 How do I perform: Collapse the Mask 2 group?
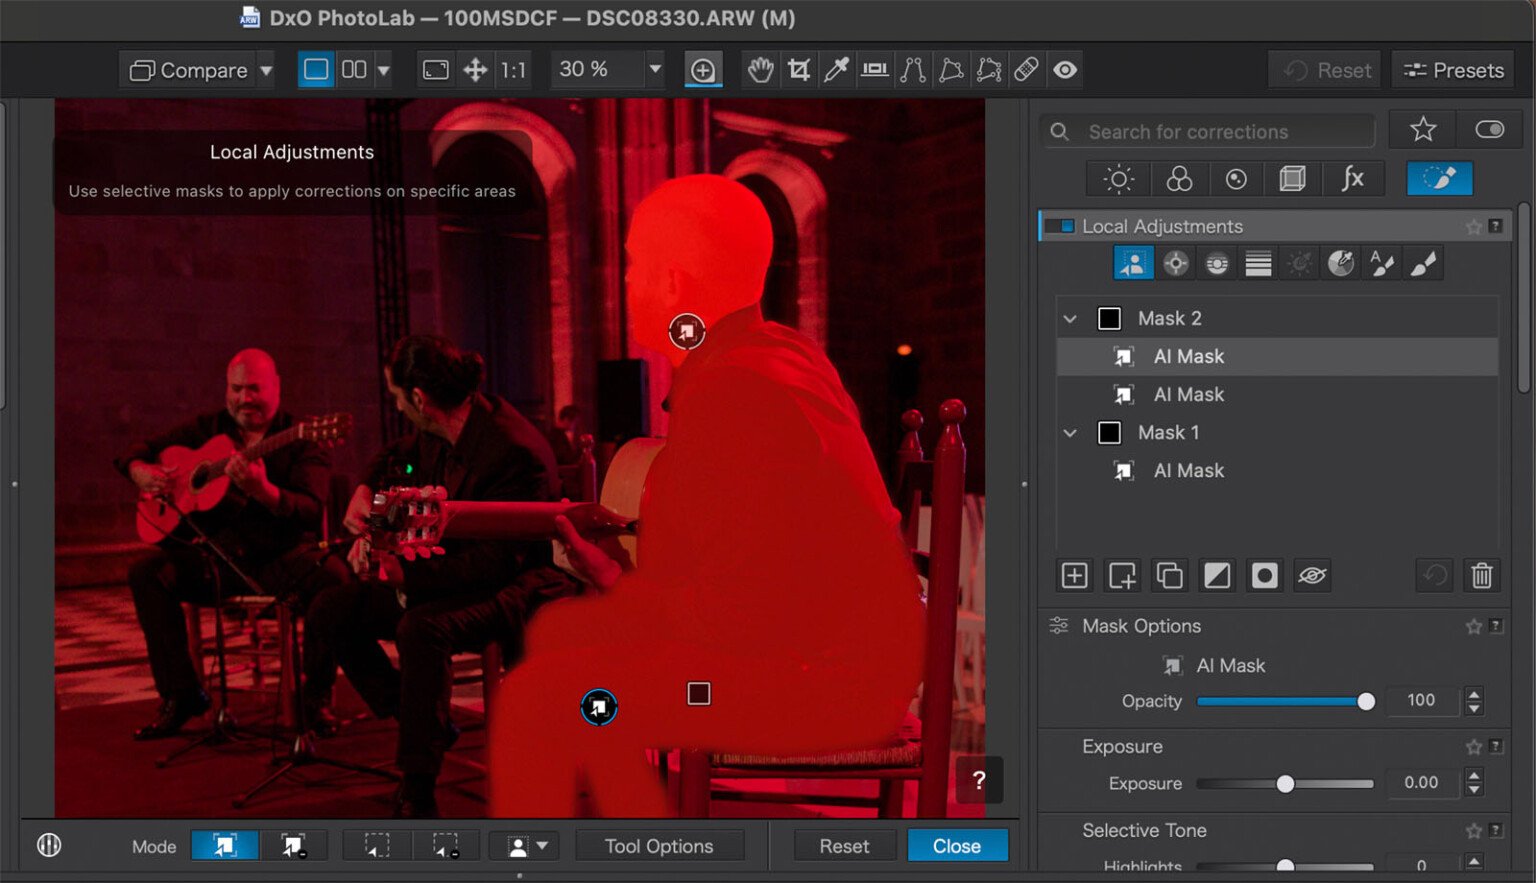tap(1070, 318)
